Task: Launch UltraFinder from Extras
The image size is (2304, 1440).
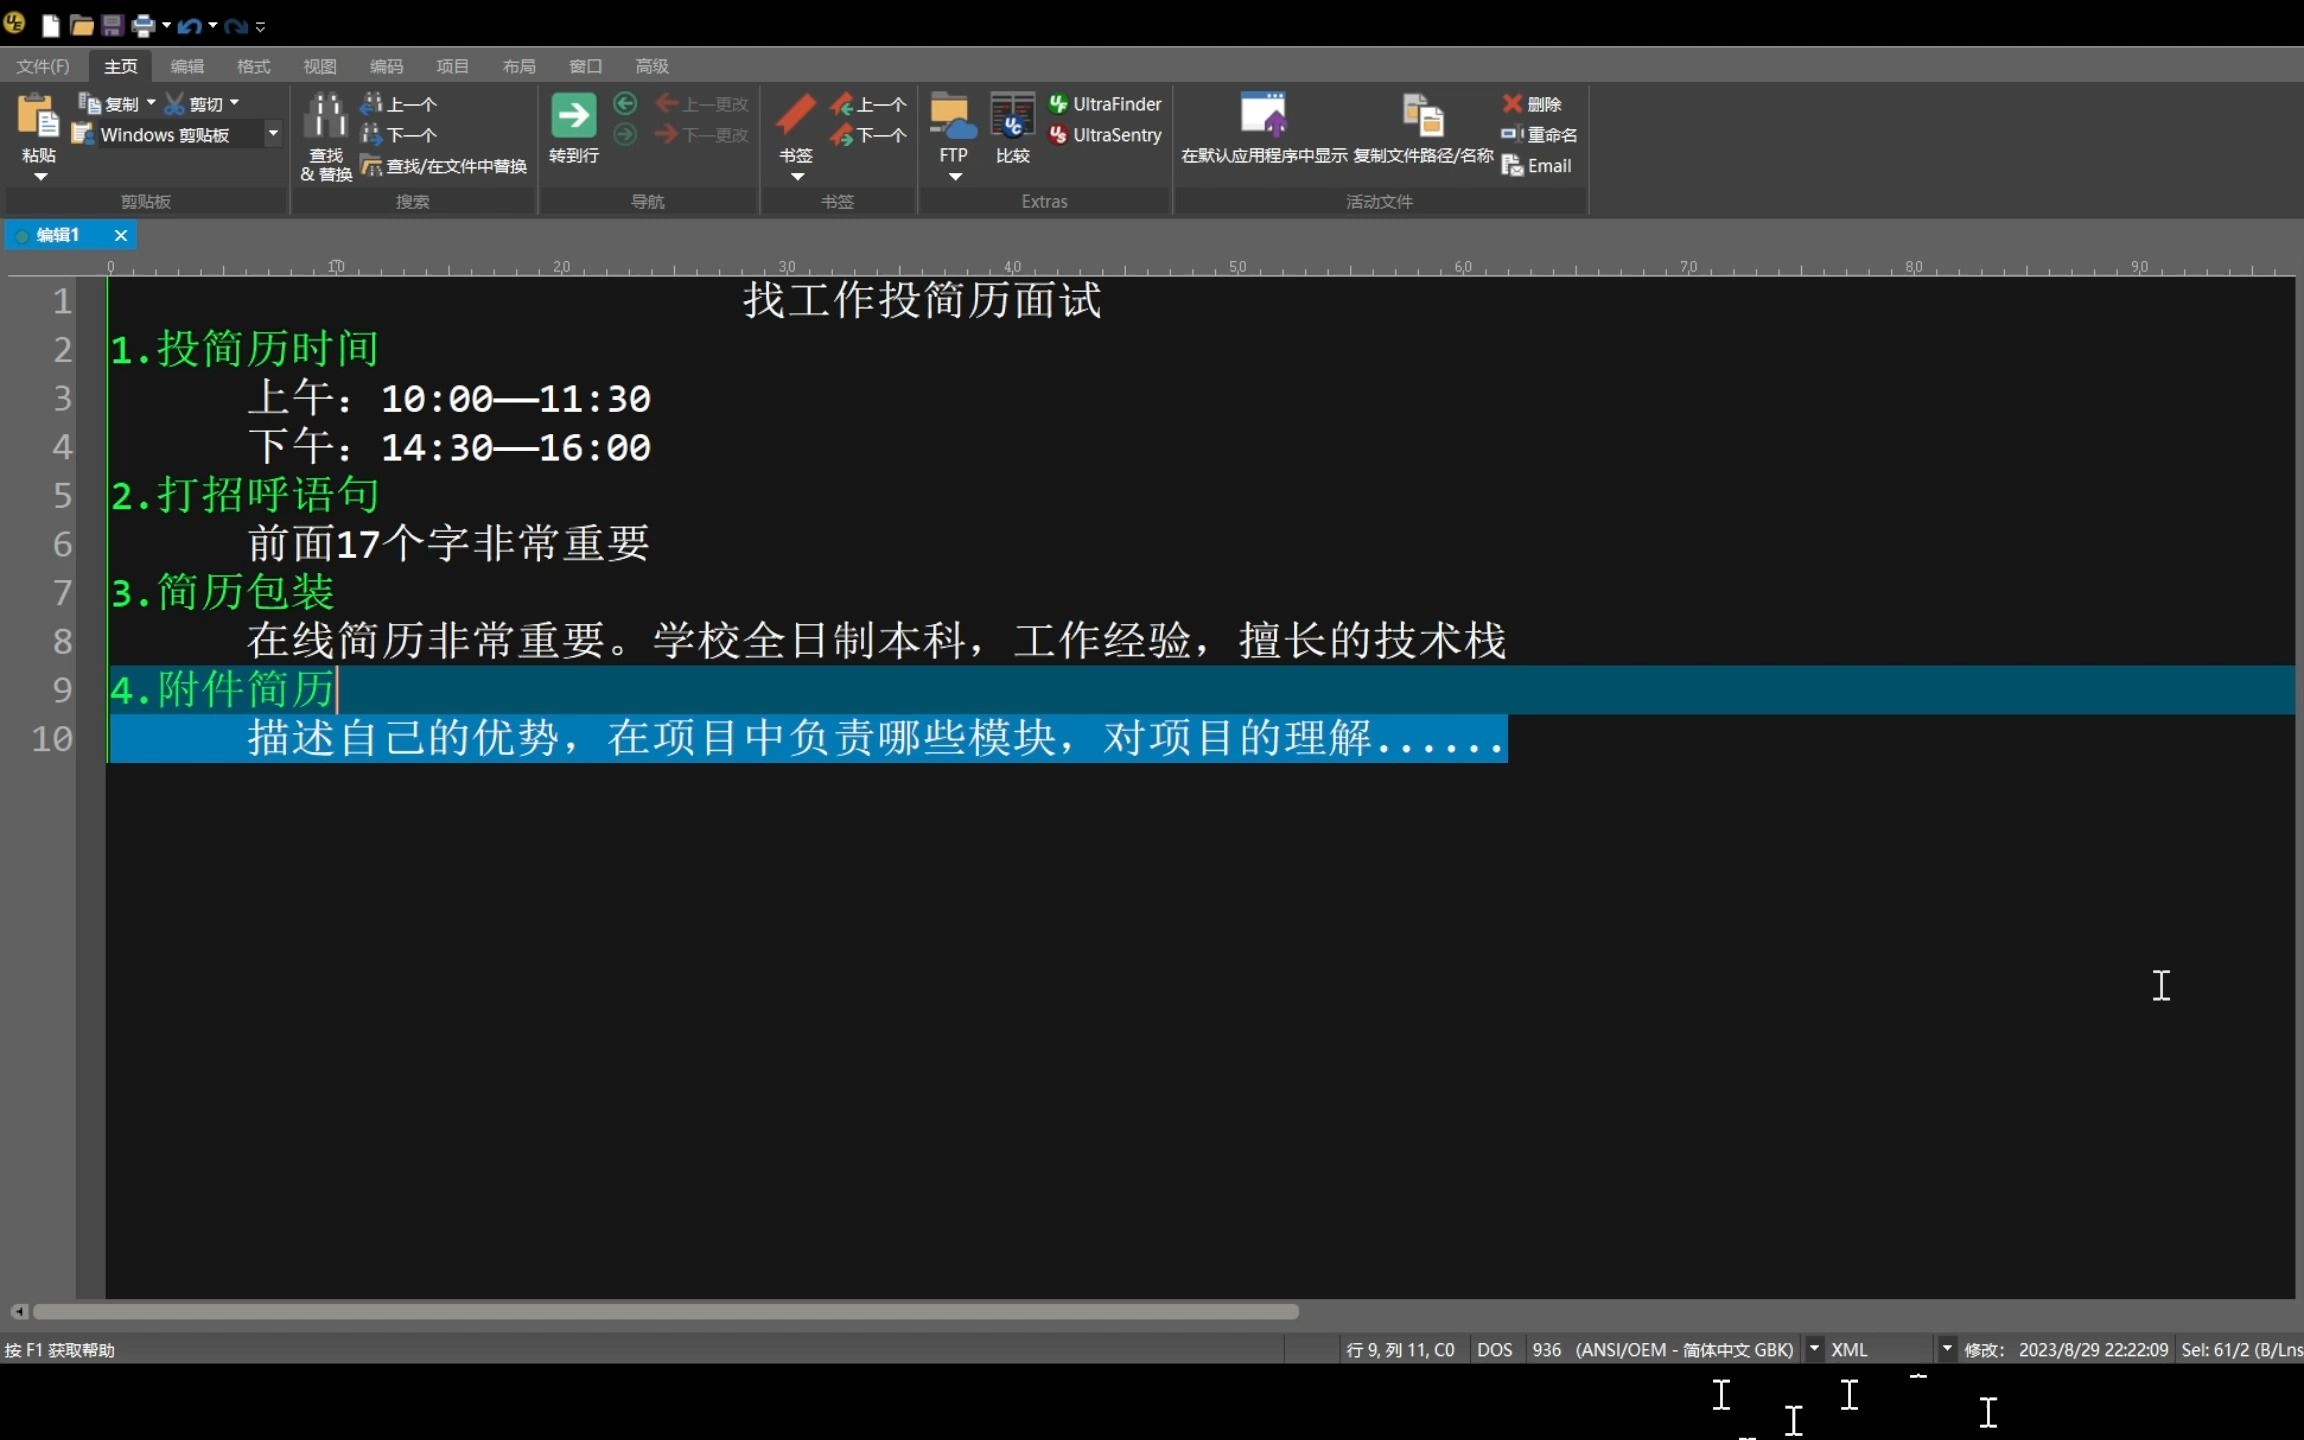Action: pos(1105,104)
